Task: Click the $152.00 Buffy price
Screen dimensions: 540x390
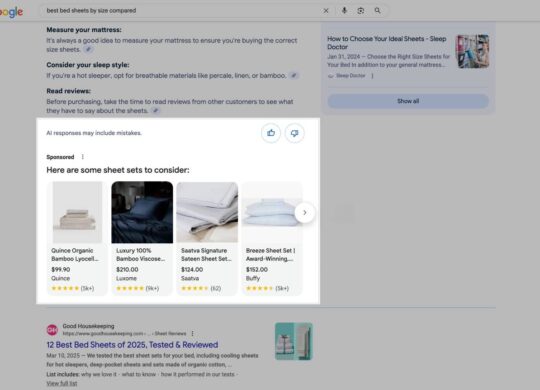Action: pos(257,269)
